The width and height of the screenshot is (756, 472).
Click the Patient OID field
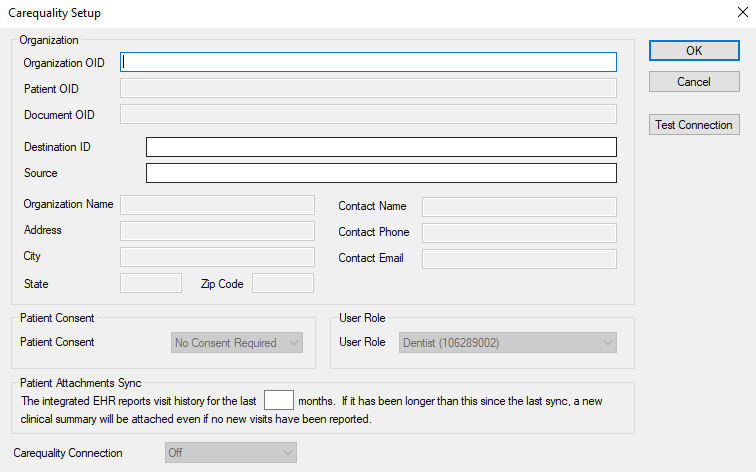pos(368,88)
